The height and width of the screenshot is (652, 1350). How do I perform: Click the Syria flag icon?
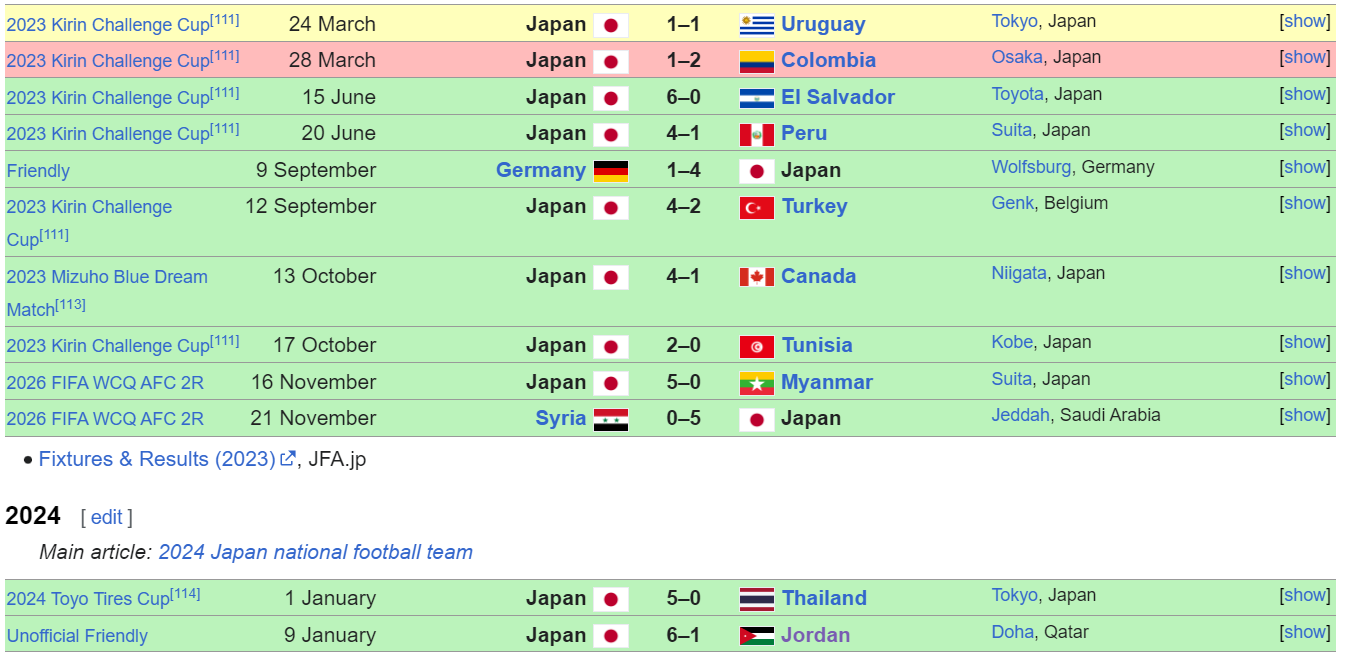click(610, 419)
